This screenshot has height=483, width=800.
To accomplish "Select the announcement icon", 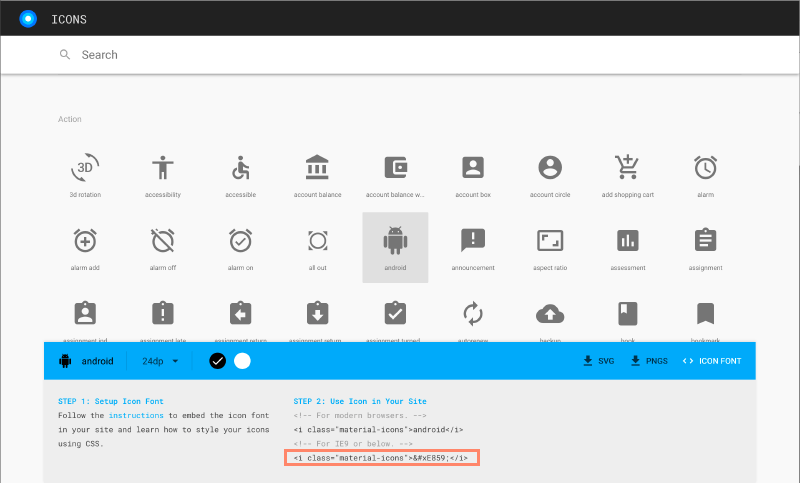I will [472, 241].
